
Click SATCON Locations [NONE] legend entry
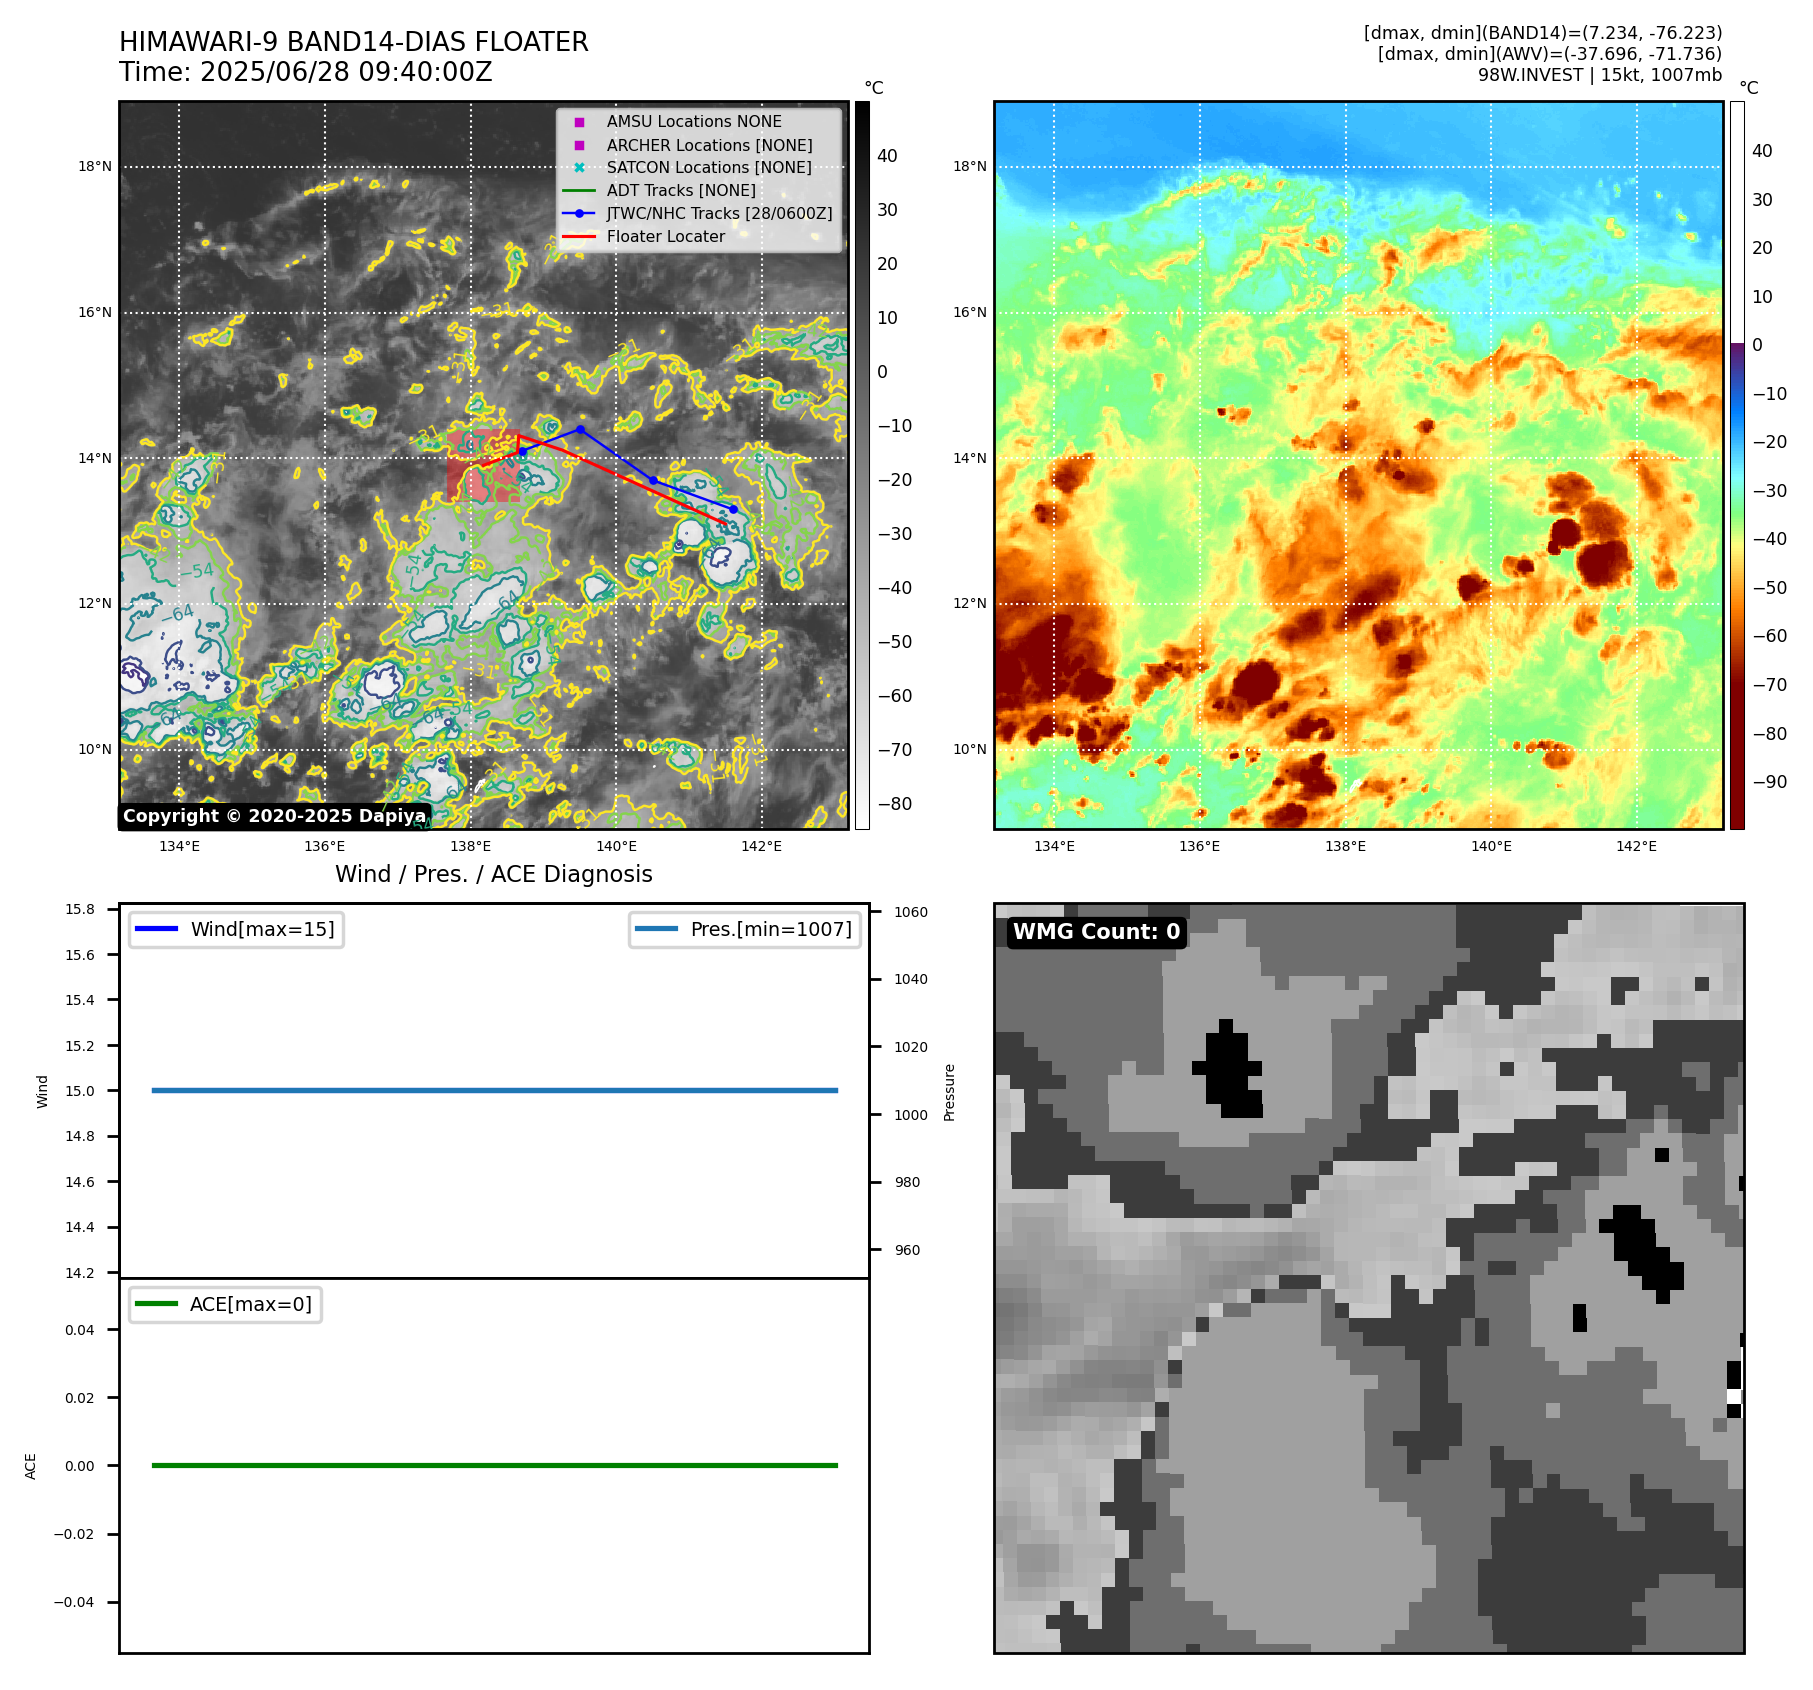click(x=709, y=168)
